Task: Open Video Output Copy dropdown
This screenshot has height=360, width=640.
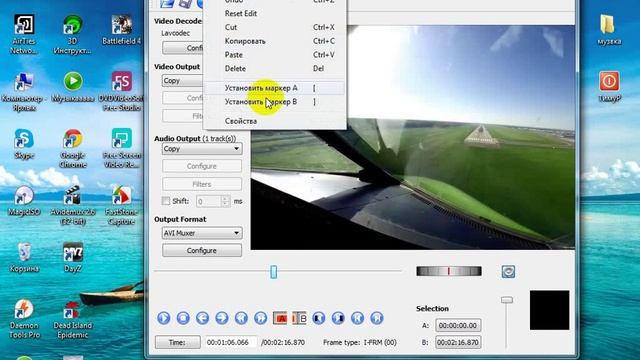Action: [x=183, y=80]
